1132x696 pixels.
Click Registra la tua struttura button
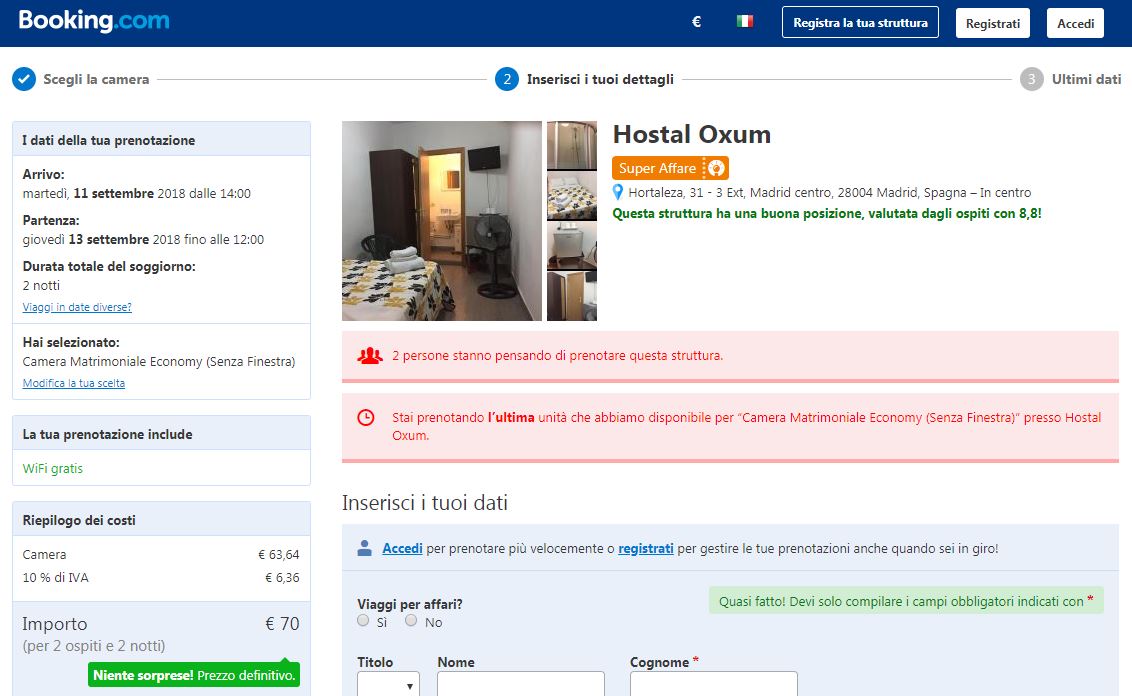861,22
